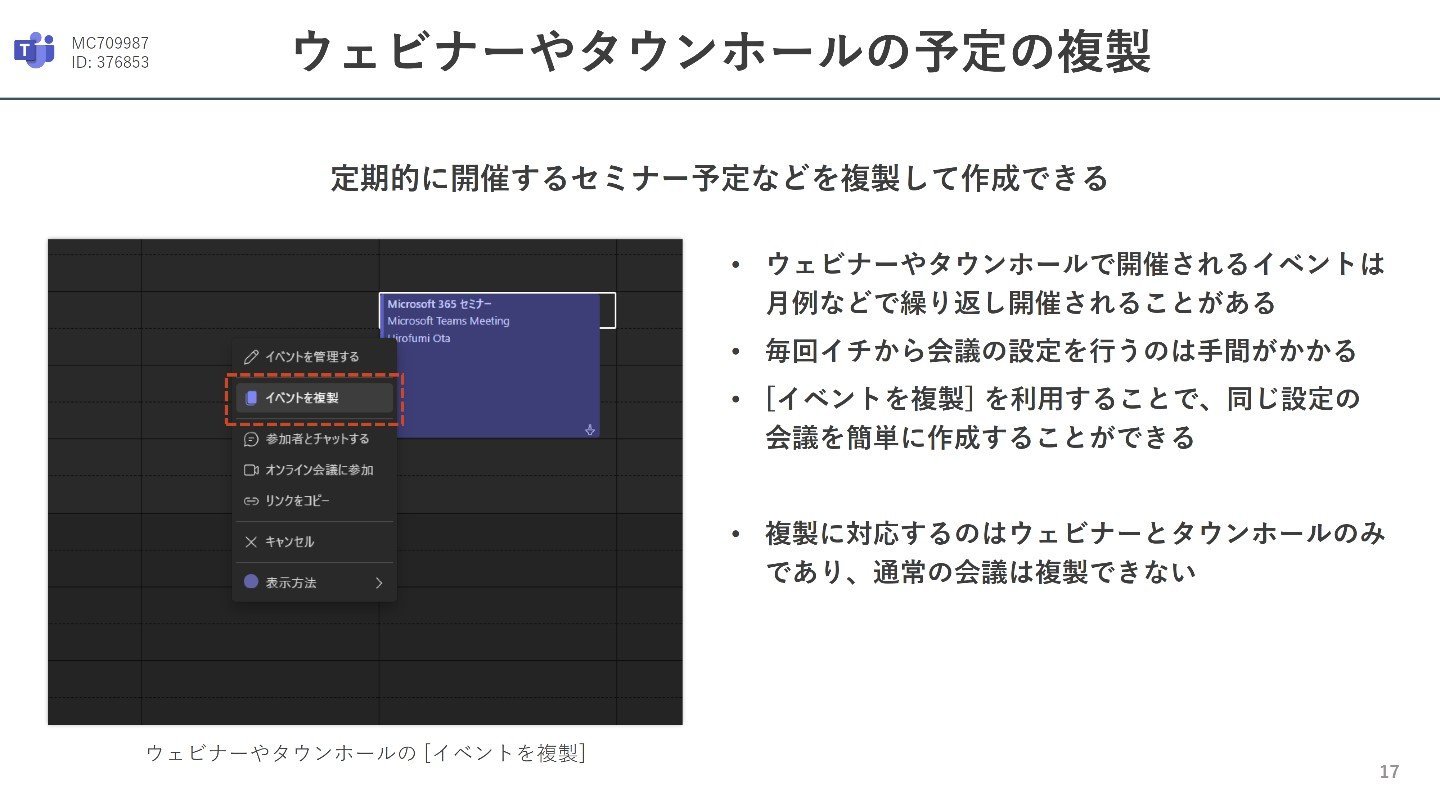Click the bullet 毎回イチから会議の設定を行うのは手間がかかる
This screenshot has width=1440, height=810.
coord(1061,351)
